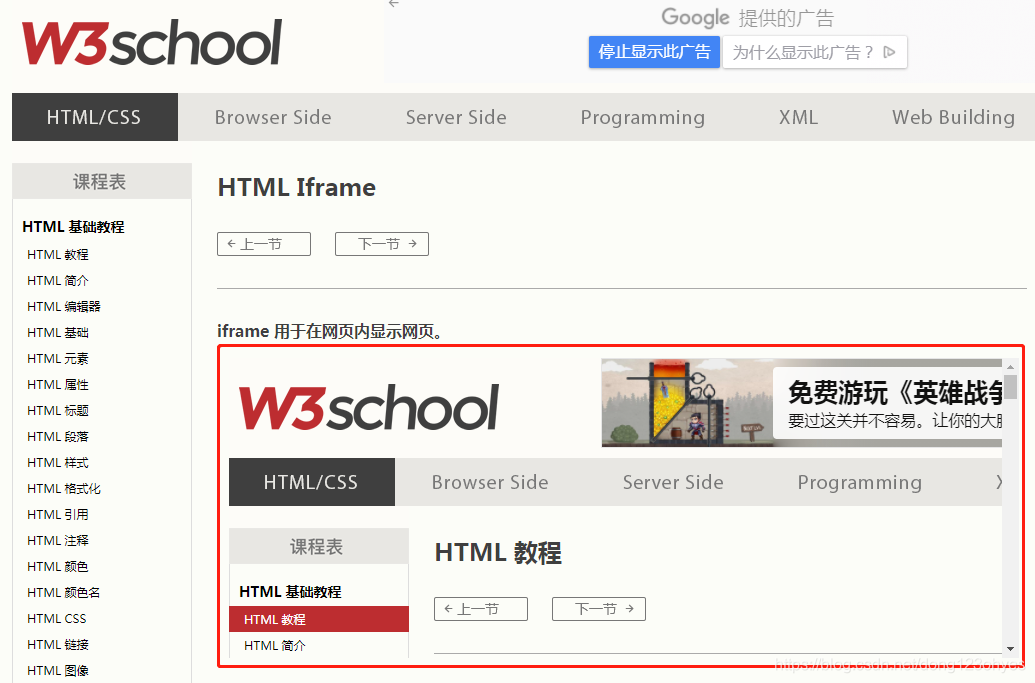Click 下一节 inside the embedded iframe
This screenshot has width=1035, height=683.
tap(598, 608)
